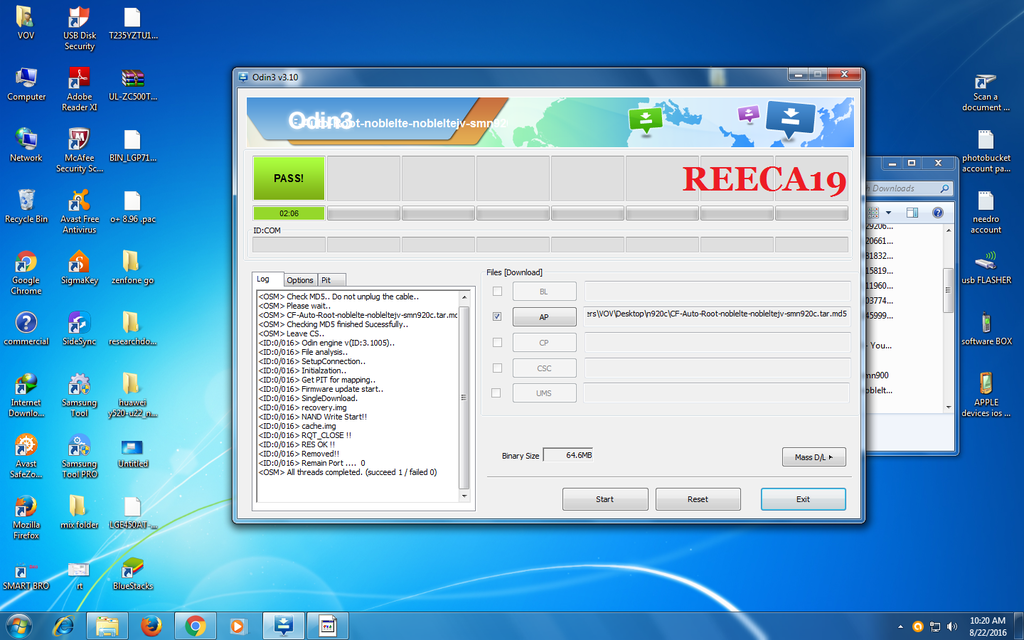Screen dimensions: 1024x640
Task: Click the Reset button
Action: [697, 499]
